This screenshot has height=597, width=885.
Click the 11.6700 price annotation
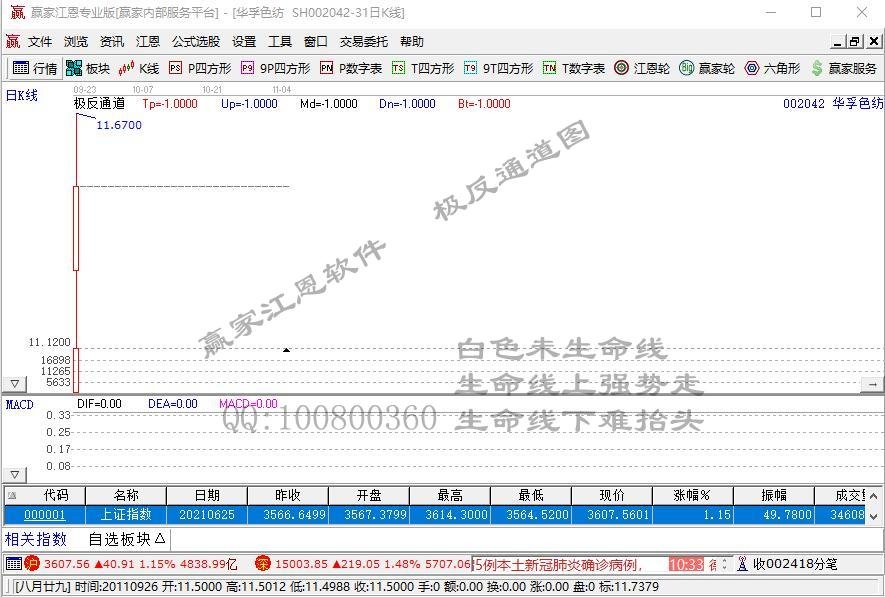click(x=119, y=125)
